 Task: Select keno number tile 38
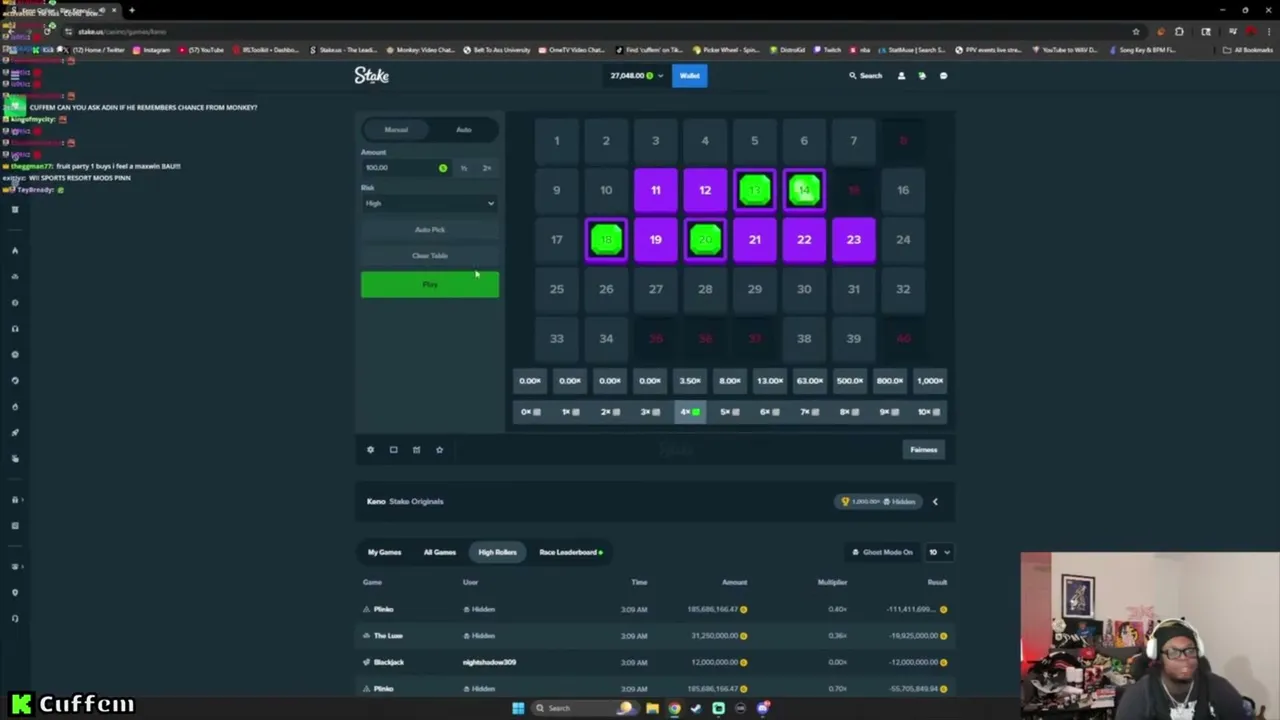click(x=804, y=339)
